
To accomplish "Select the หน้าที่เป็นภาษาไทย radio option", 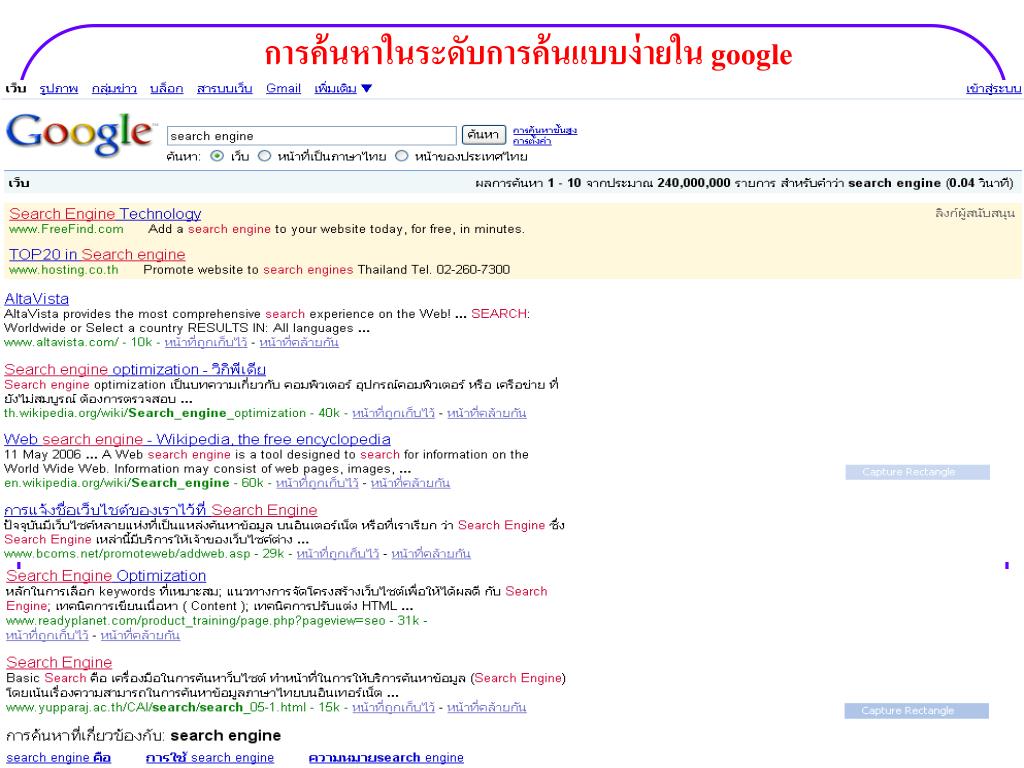I will (x=264, y=156).
